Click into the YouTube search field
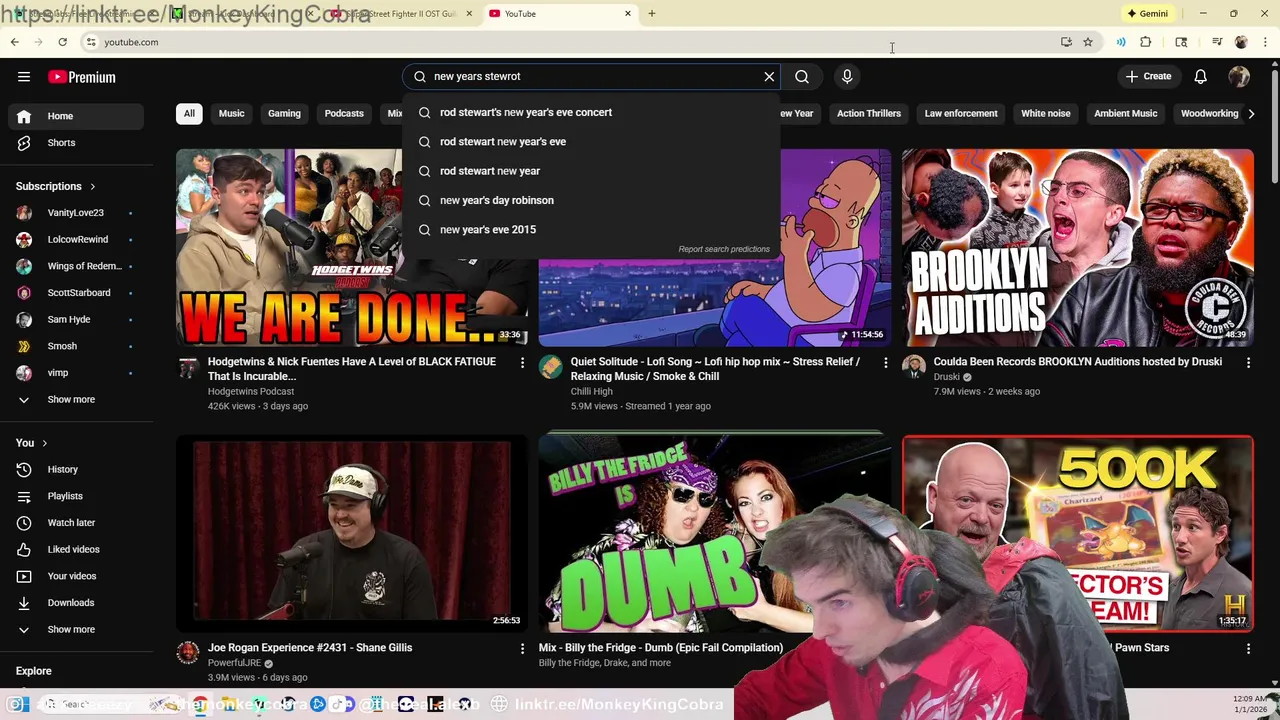 [x=590, y=76]
